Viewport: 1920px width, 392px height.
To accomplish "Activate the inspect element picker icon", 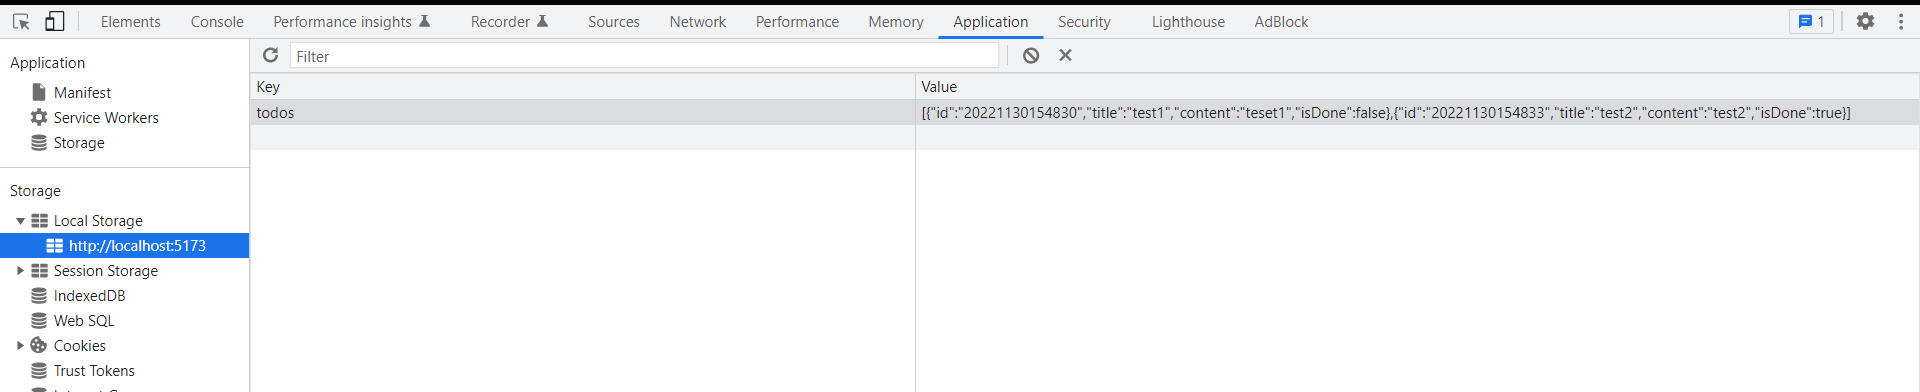I will tap(21, 21).
